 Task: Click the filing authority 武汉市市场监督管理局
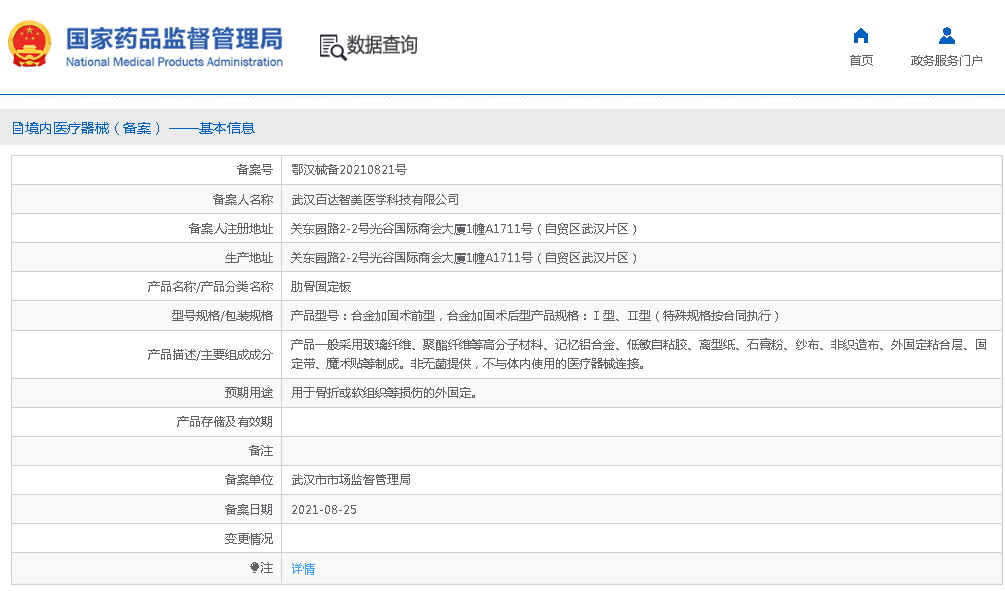(x=350, y=480)
